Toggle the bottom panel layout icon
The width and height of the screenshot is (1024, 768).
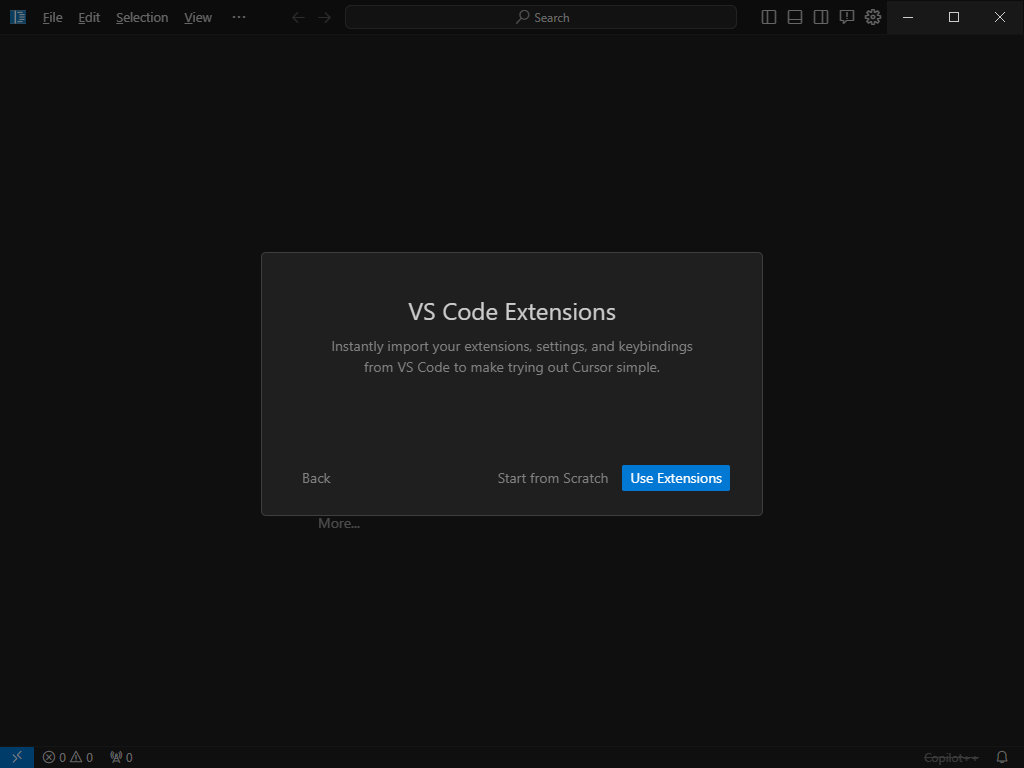pos(795,18)
